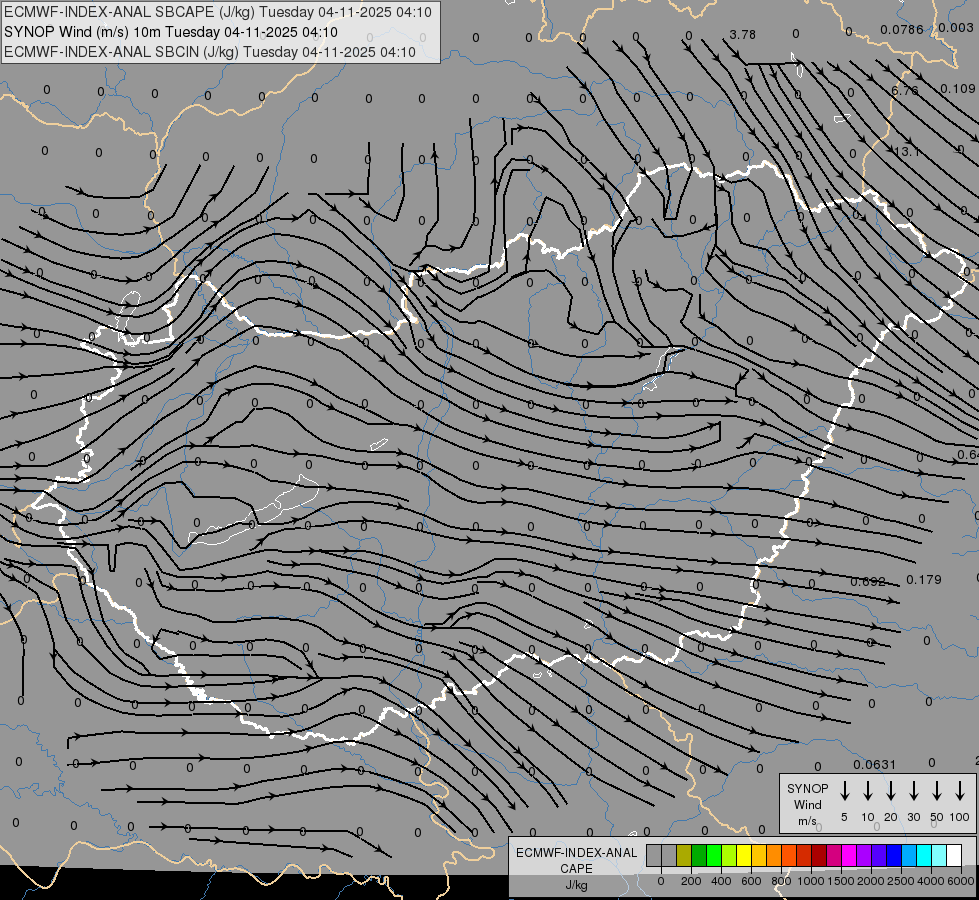Click the 0.0786 CAPE value on map
The width and height of the screenshot is (979, 900).
tap(902, 29)
